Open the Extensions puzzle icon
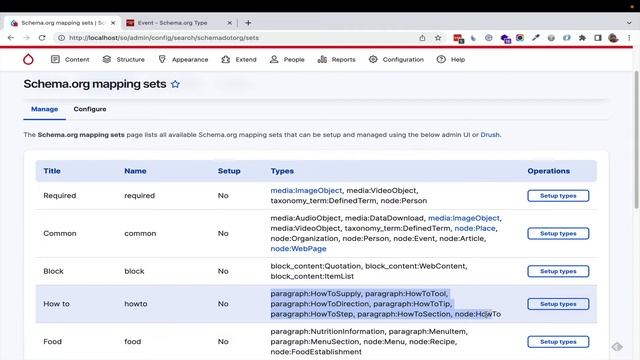The height and width of the screenshot is (360, 640). click(x=582, y=38)
